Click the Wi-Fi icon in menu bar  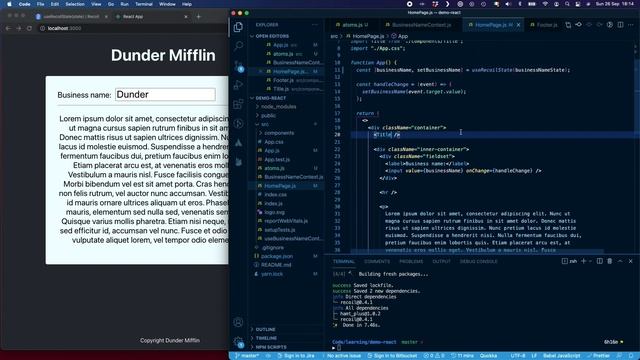pyautogui.click(x=545, y=4)
